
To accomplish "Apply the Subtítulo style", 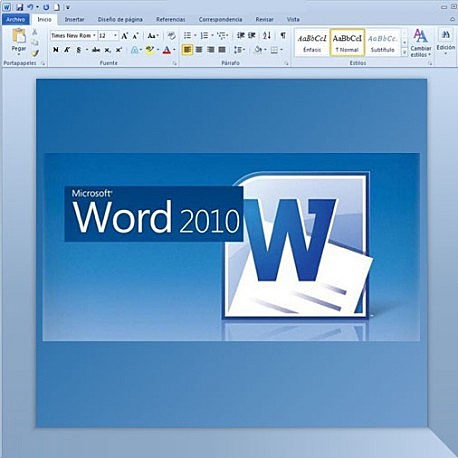I will [x=383, y=43].
